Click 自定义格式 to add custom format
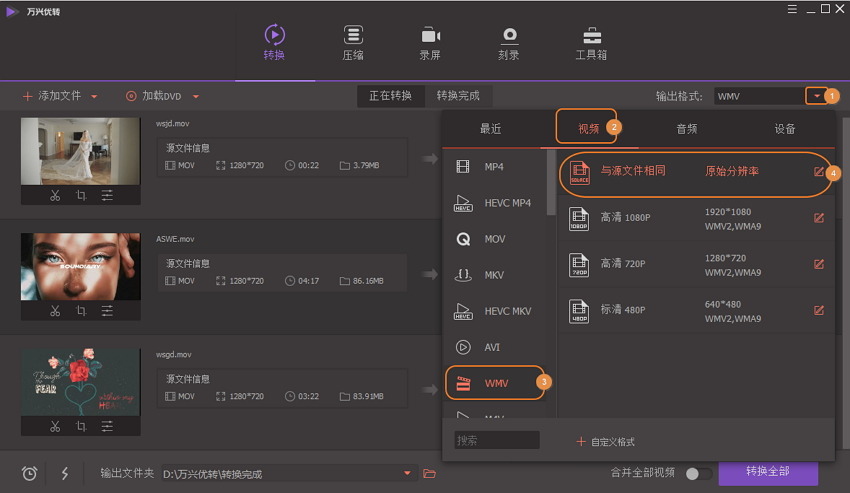Image resolution: width=850 pixels, height=493 pixels. [606, 441]
